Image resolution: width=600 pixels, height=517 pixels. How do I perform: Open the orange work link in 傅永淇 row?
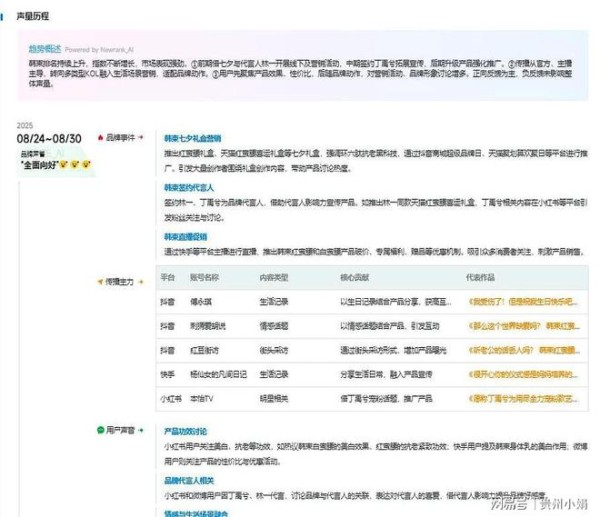click(x=523, y=302)
